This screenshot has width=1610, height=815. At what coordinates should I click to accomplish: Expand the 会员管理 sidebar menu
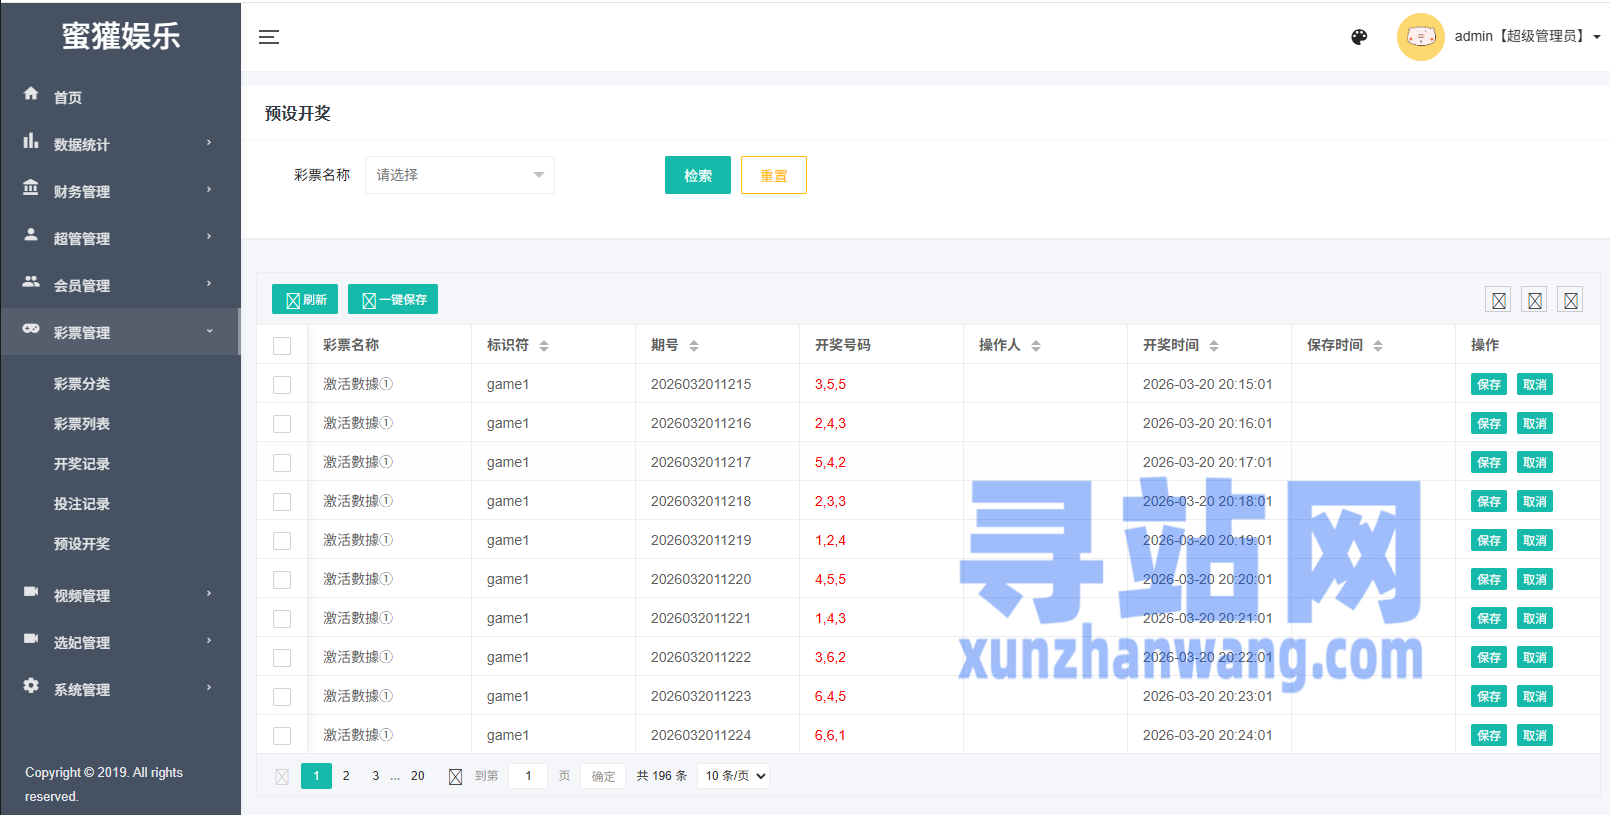click(120, 285)
